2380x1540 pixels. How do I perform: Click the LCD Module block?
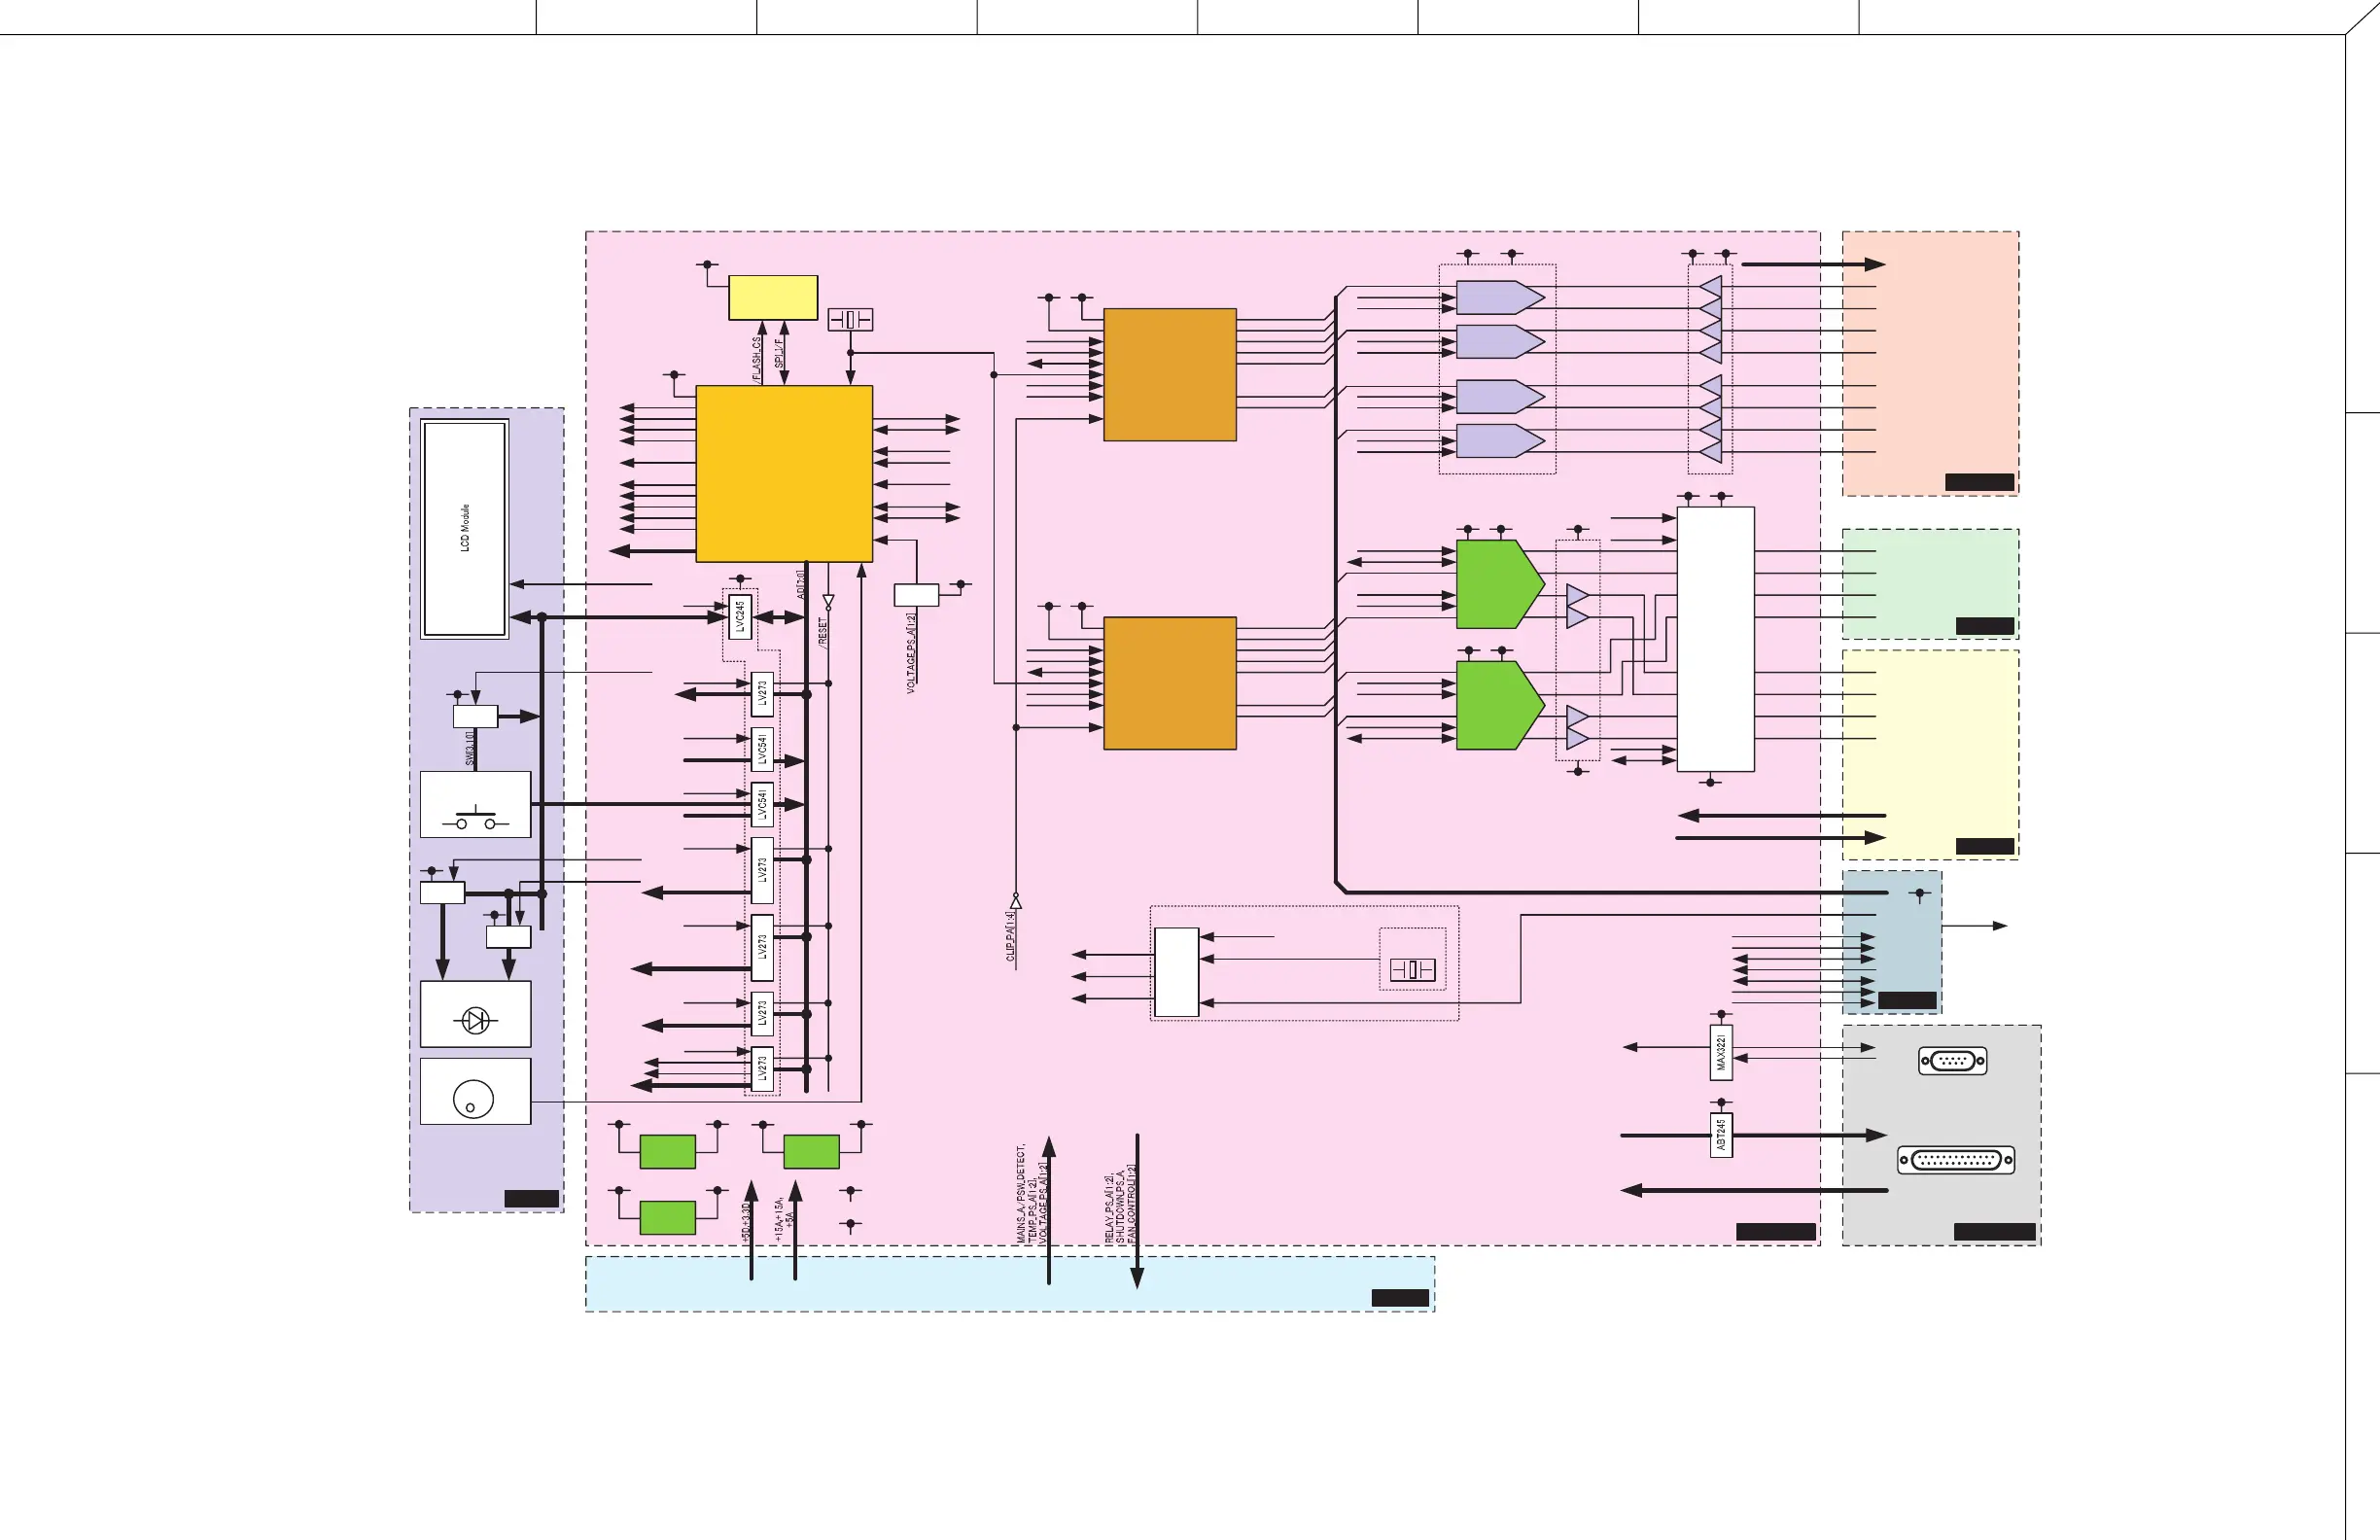click(x=465, y=528)
